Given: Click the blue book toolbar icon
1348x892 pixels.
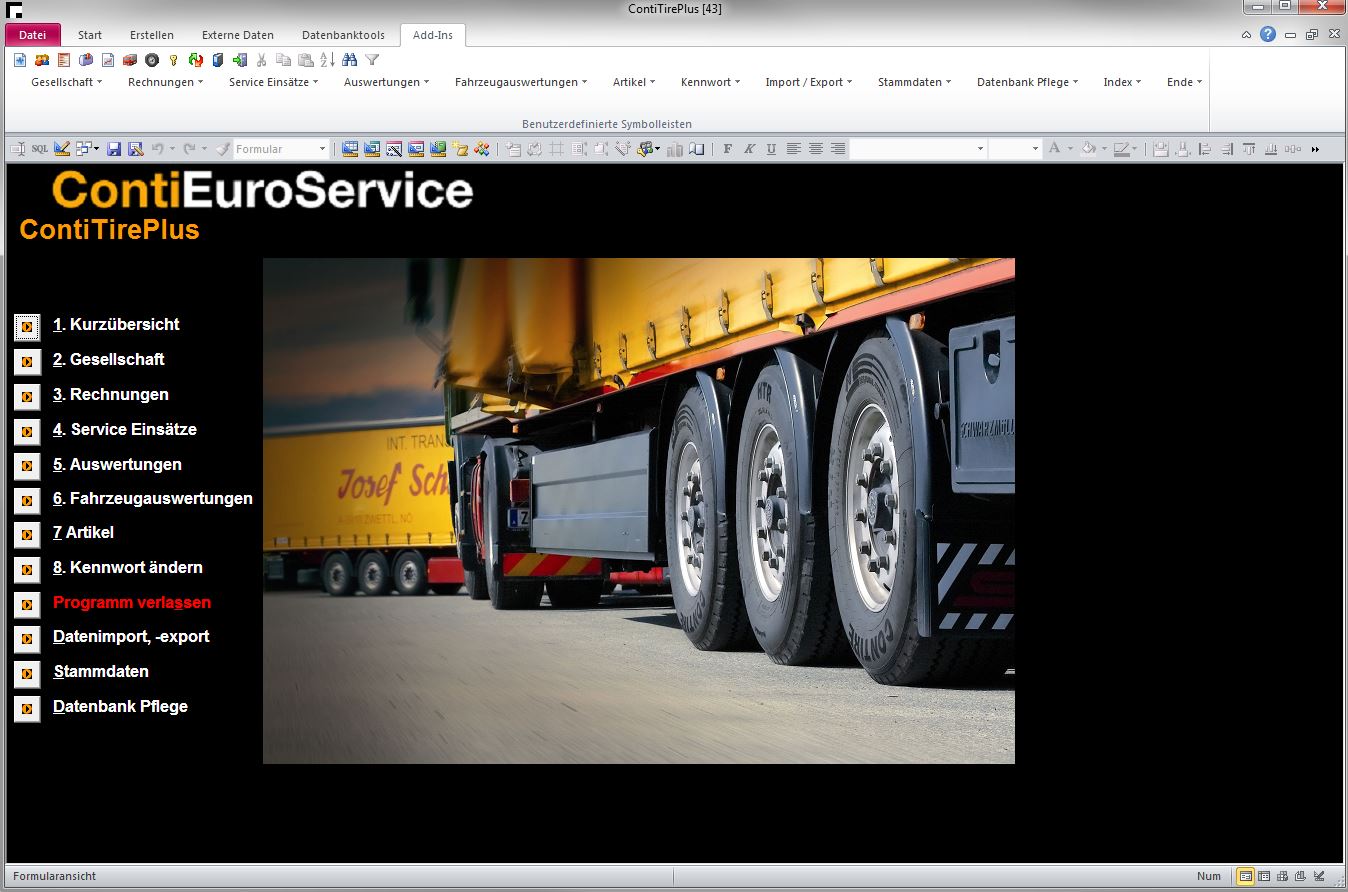Looking at the screenshot, I should [x=217, y=60].
